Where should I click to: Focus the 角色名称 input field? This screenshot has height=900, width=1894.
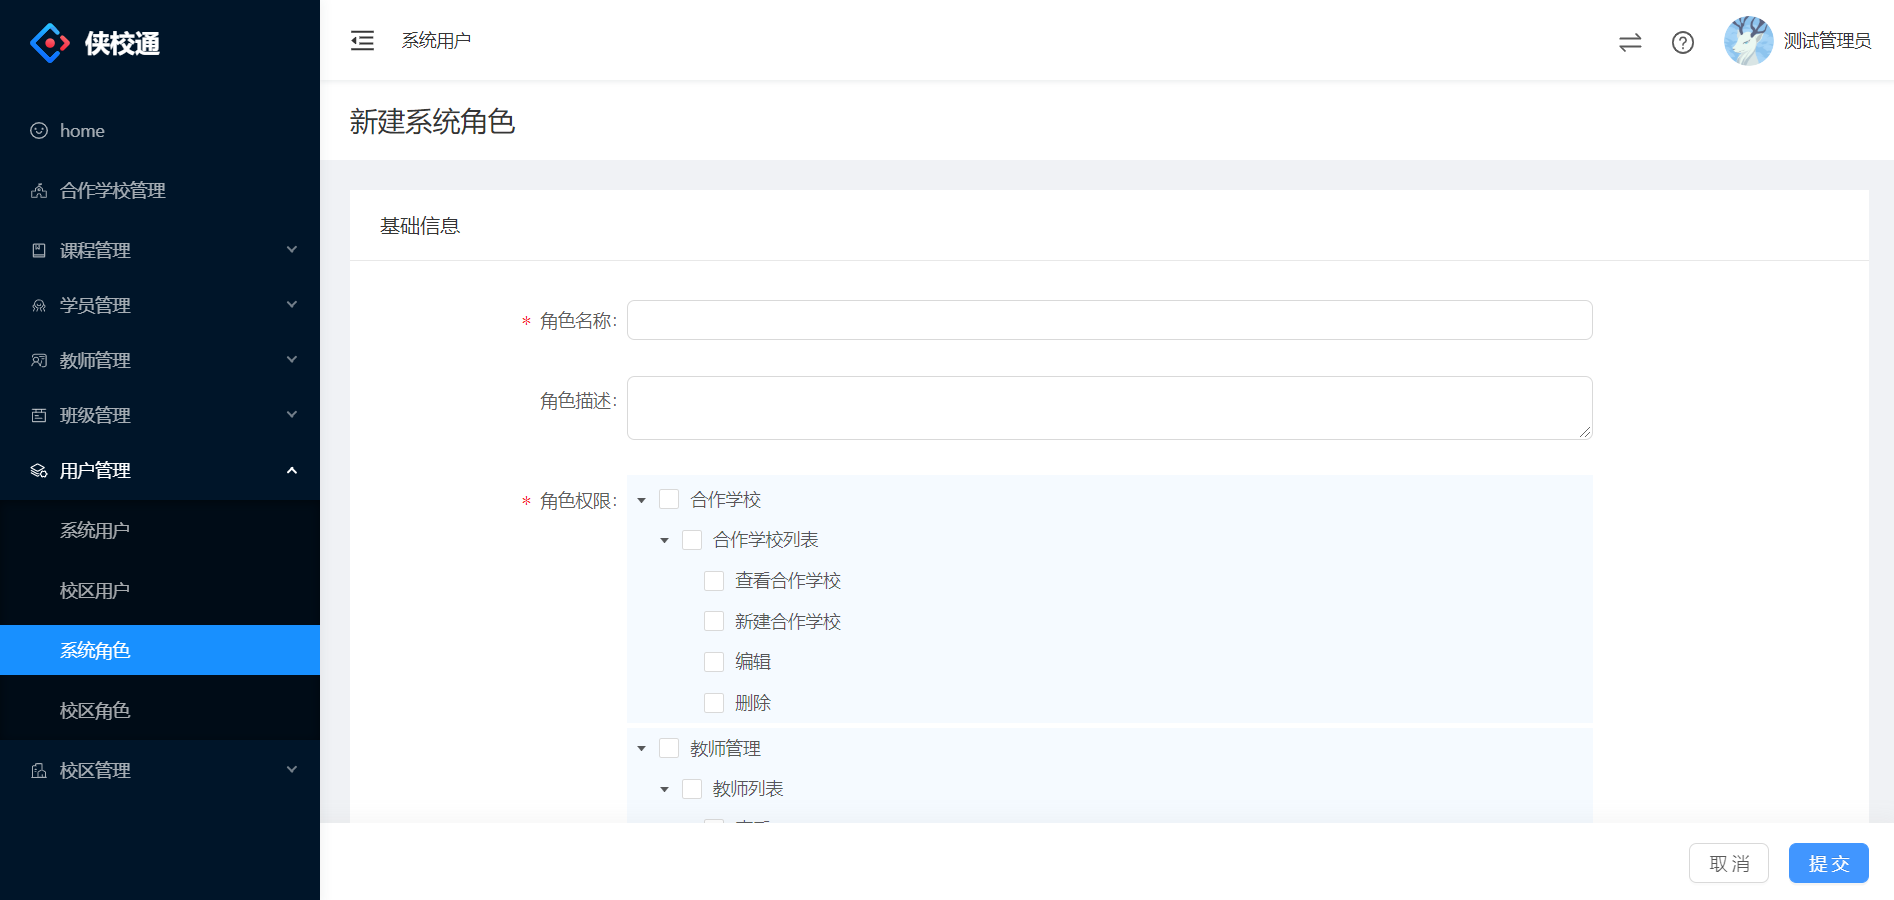tap(1109, 320)
